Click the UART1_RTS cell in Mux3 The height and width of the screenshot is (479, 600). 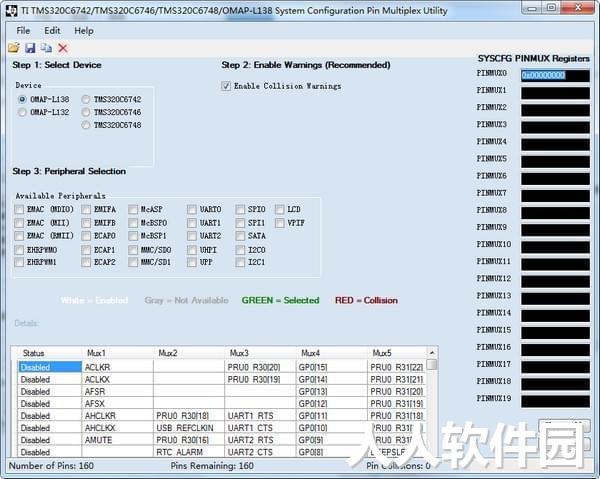(x=260, y=416)
